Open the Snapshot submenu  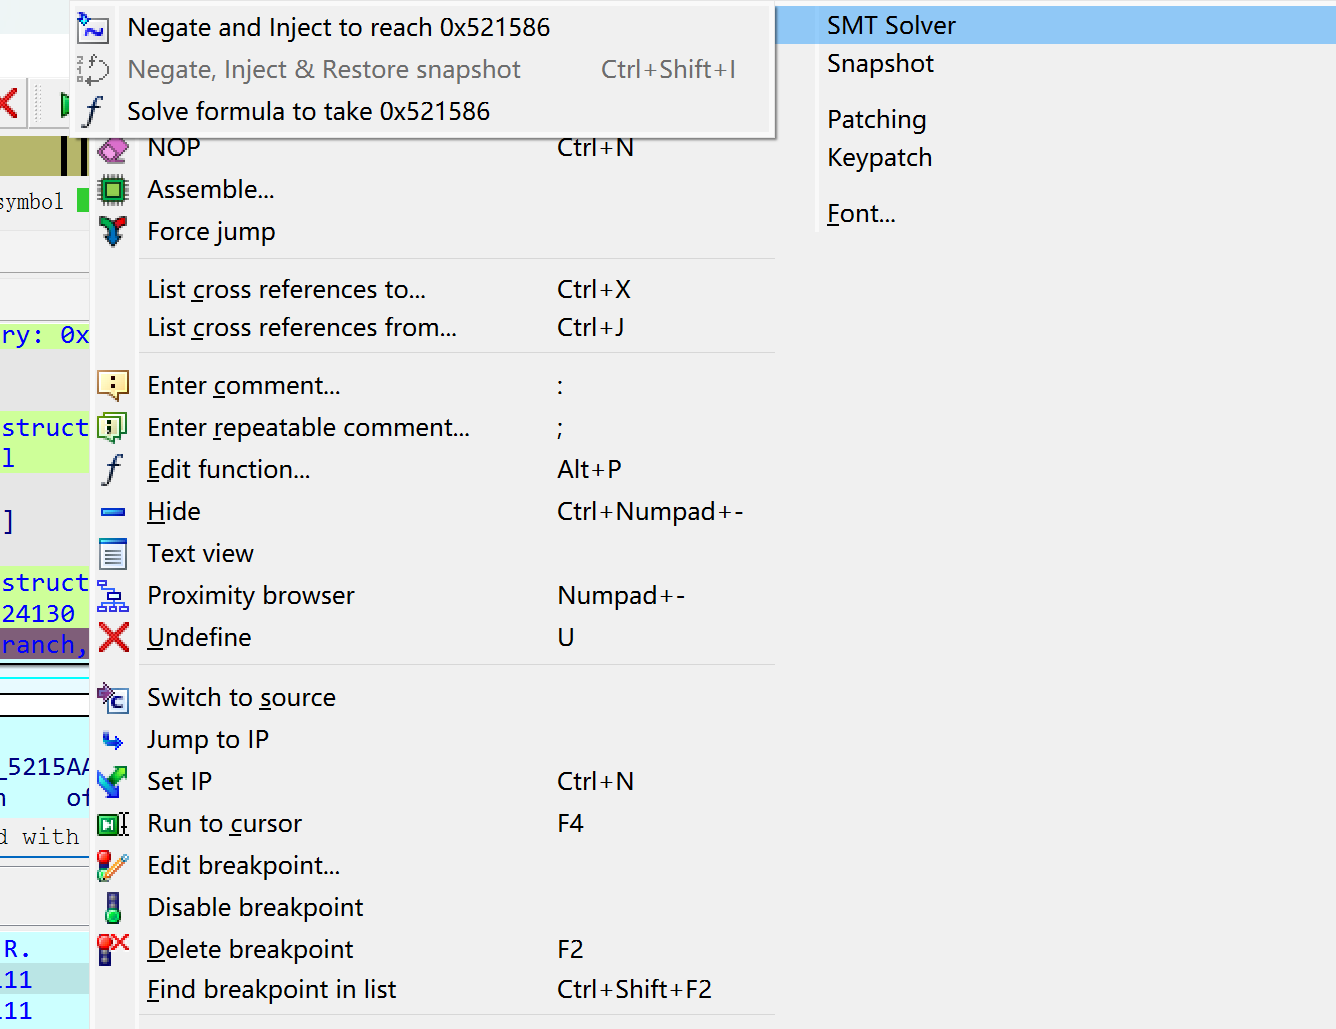tap(880, 64)
